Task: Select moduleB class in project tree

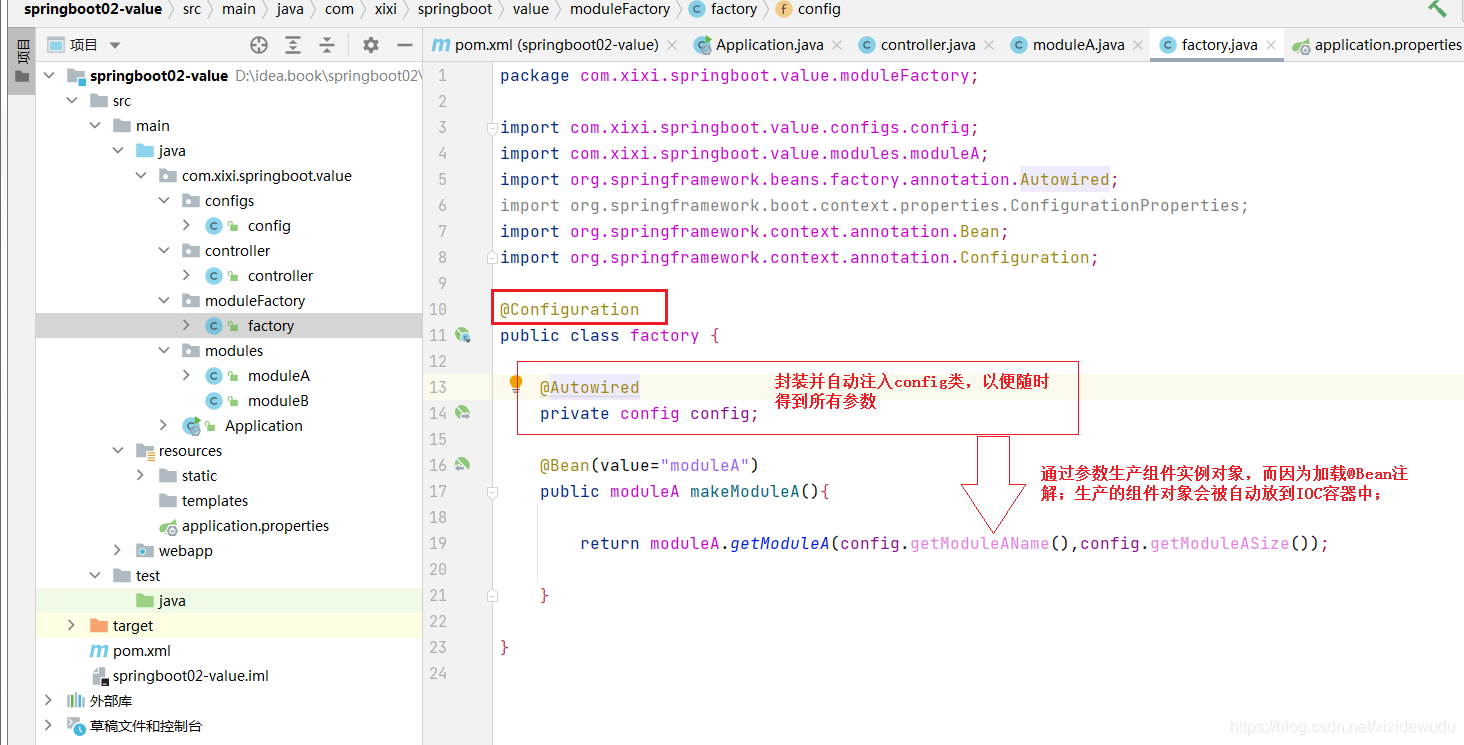Action: (278, 401)
